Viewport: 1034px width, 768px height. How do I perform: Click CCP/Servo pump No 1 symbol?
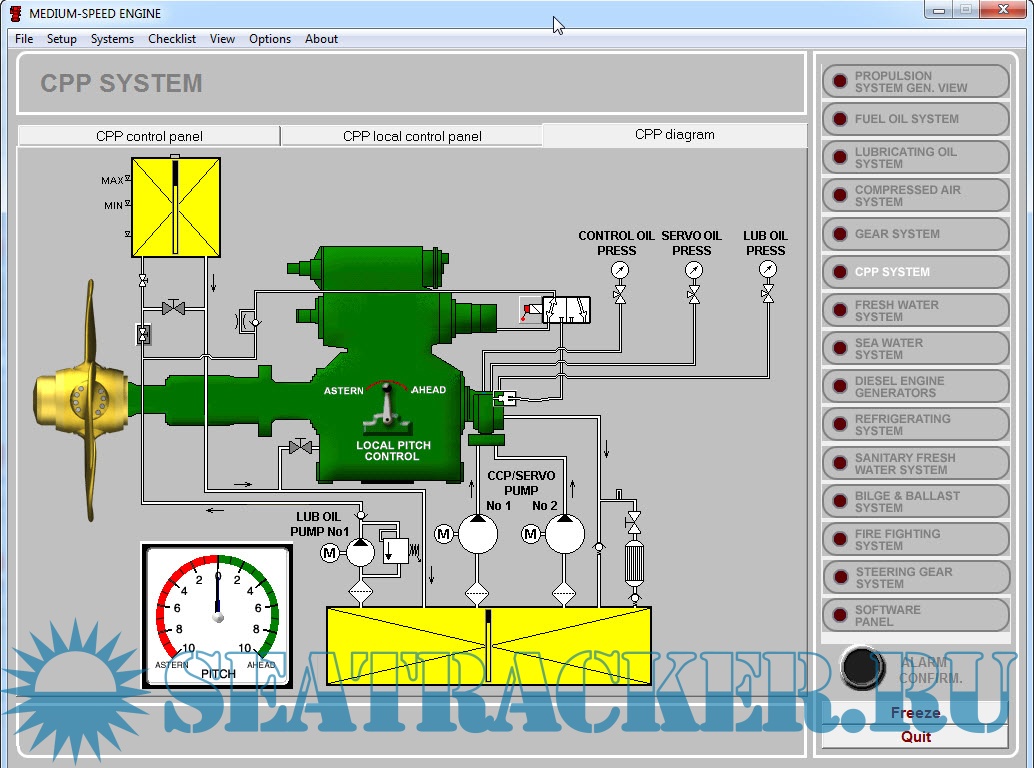(x=477, y=534)
